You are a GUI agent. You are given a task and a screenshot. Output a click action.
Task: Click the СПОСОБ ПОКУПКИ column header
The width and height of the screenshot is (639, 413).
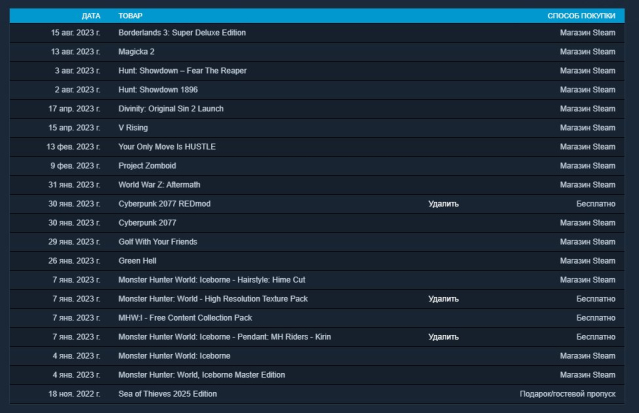click(x=581, y=16)
